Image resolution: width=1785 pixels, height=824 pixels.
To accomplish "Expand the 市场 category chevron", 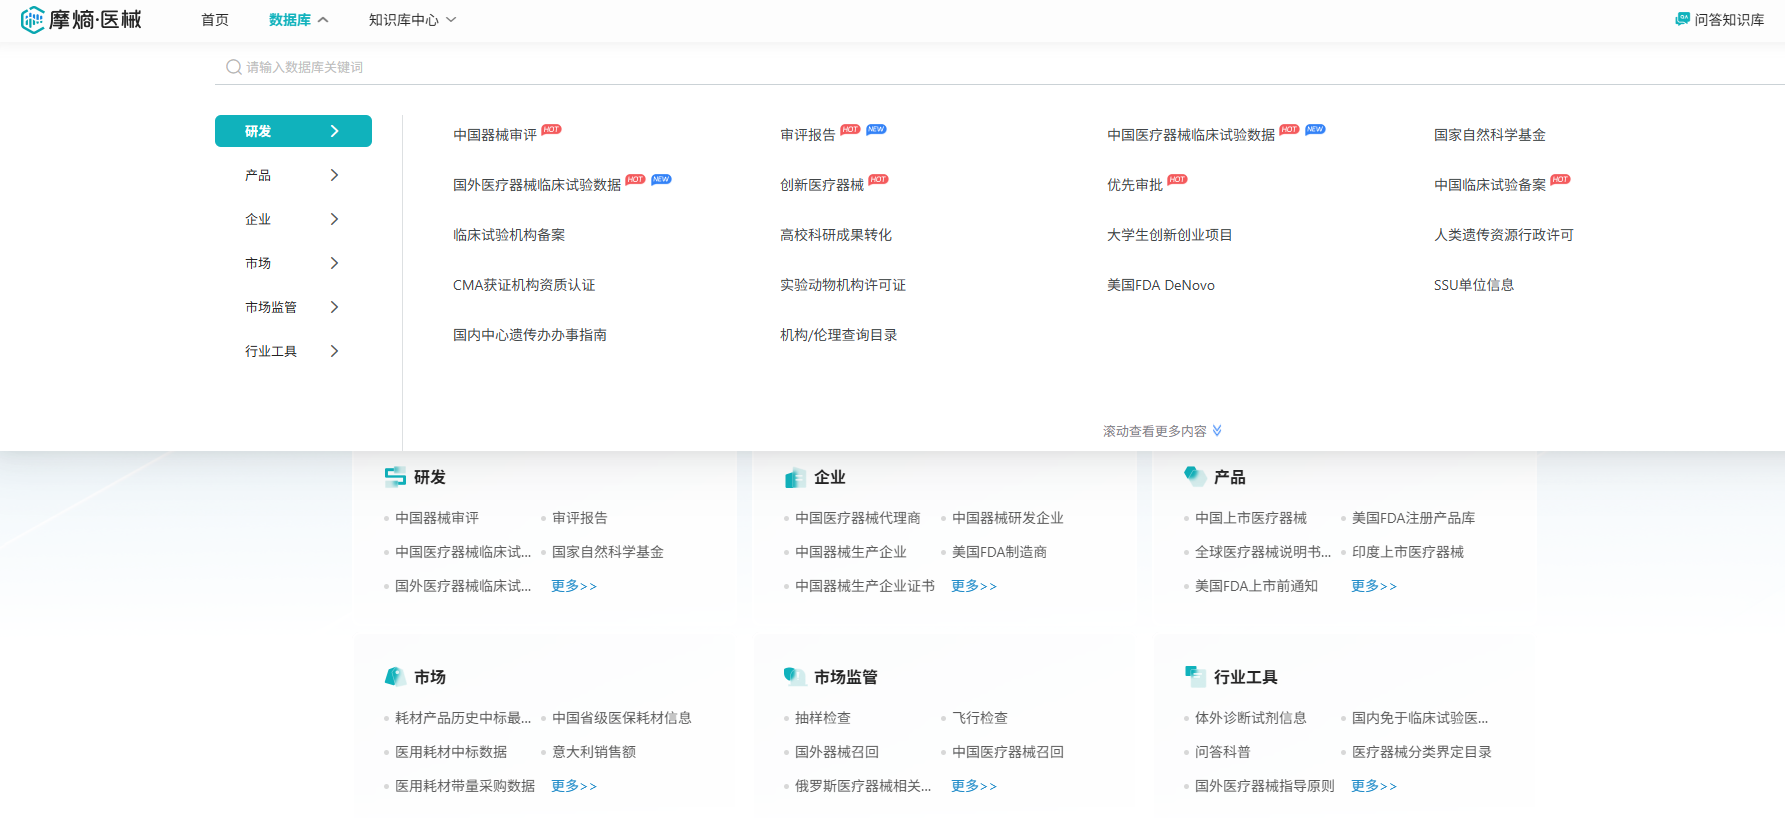I will click(x=334, y=263).
